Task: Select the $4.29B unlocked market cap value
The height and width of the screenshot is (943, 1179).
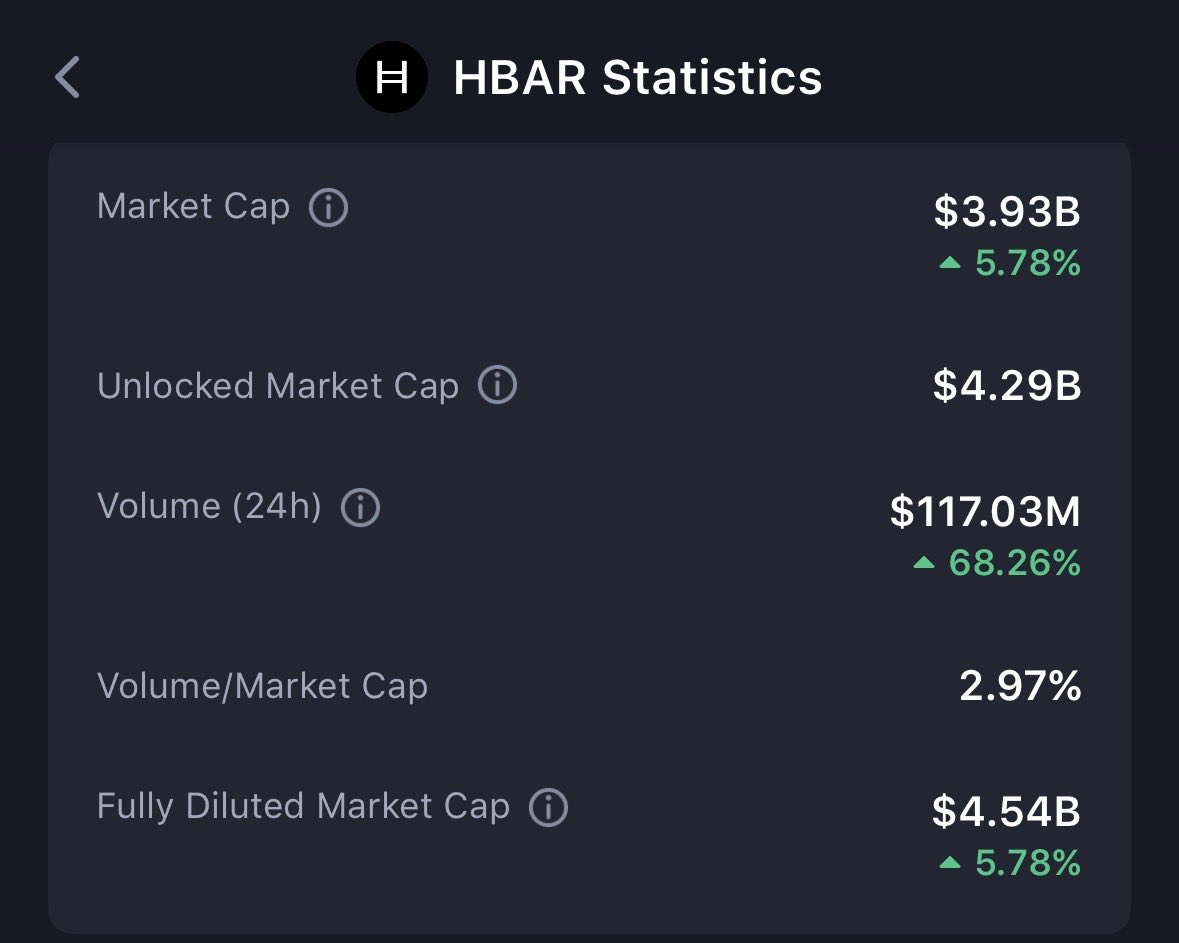Action: 1007,386
